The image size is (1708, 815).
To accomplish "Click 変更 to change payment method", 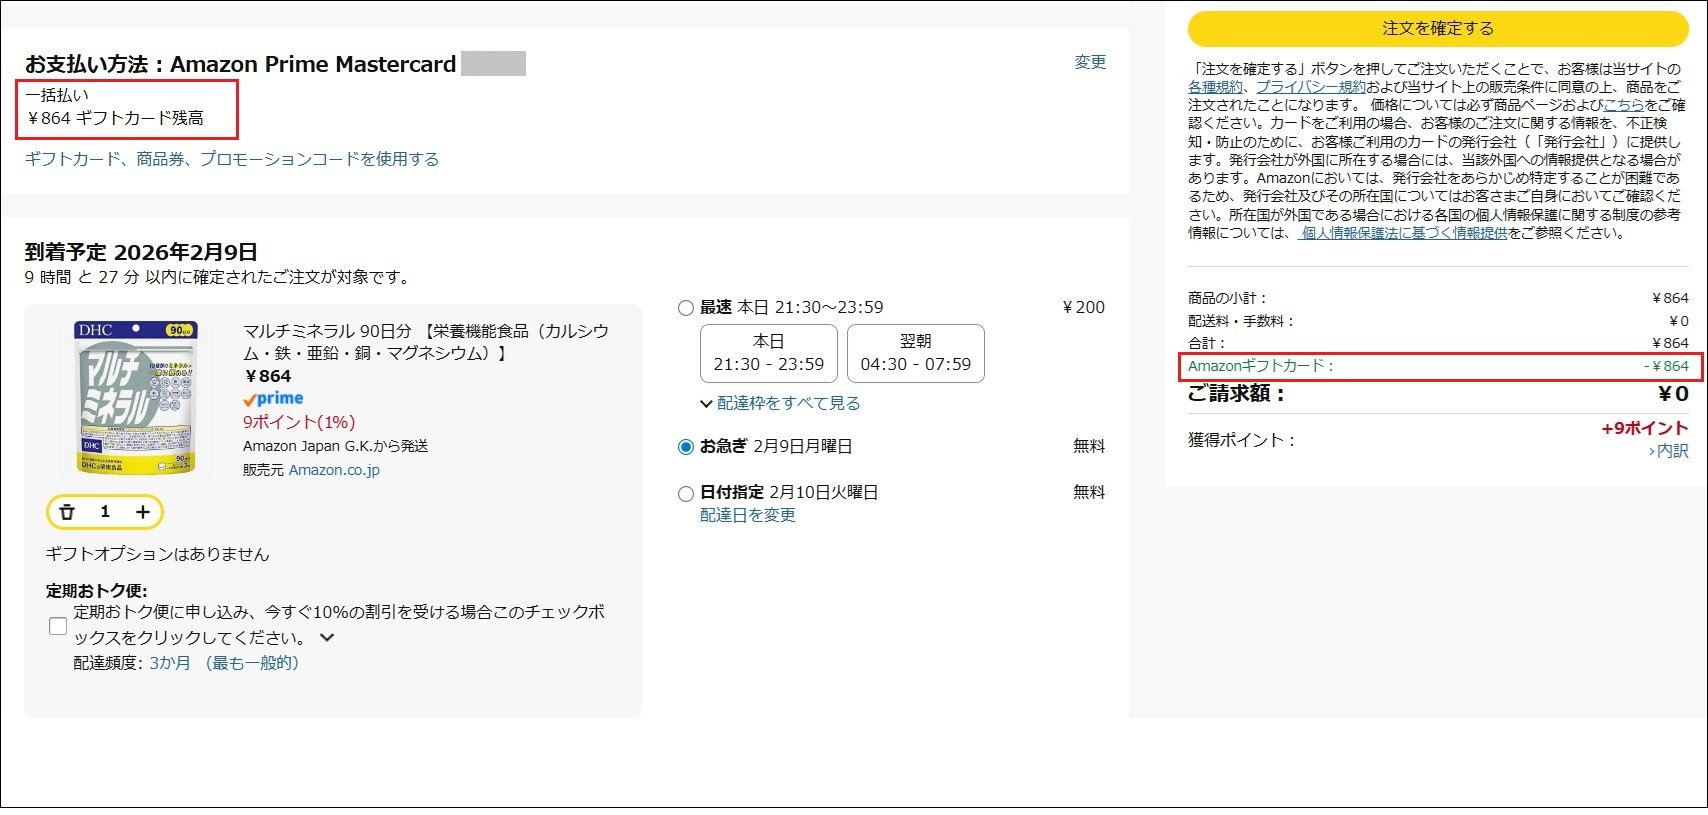I will [x=1089, y=62].
